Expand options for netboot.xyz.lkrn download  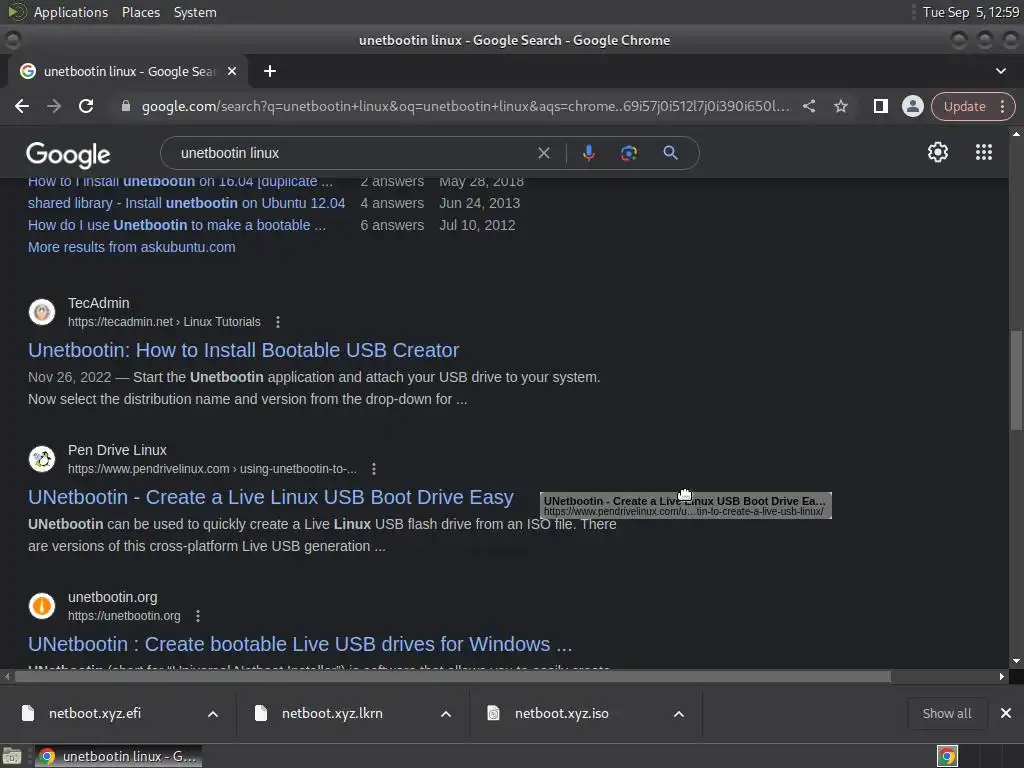coord(446,714)
